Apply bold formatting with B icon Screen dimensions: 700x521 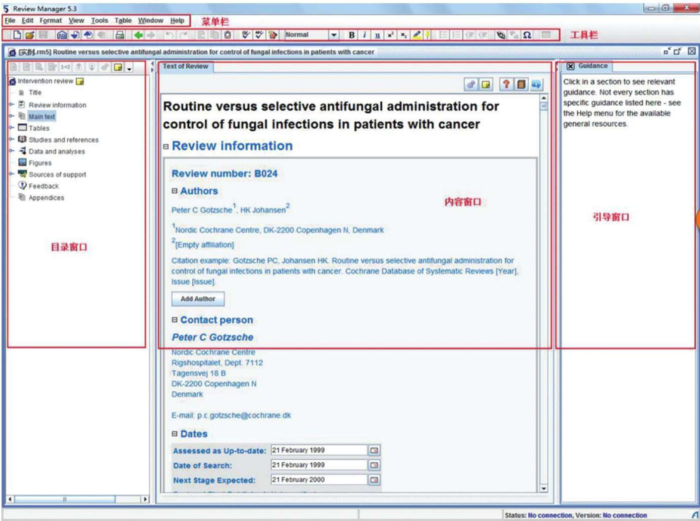coord(352,35)
